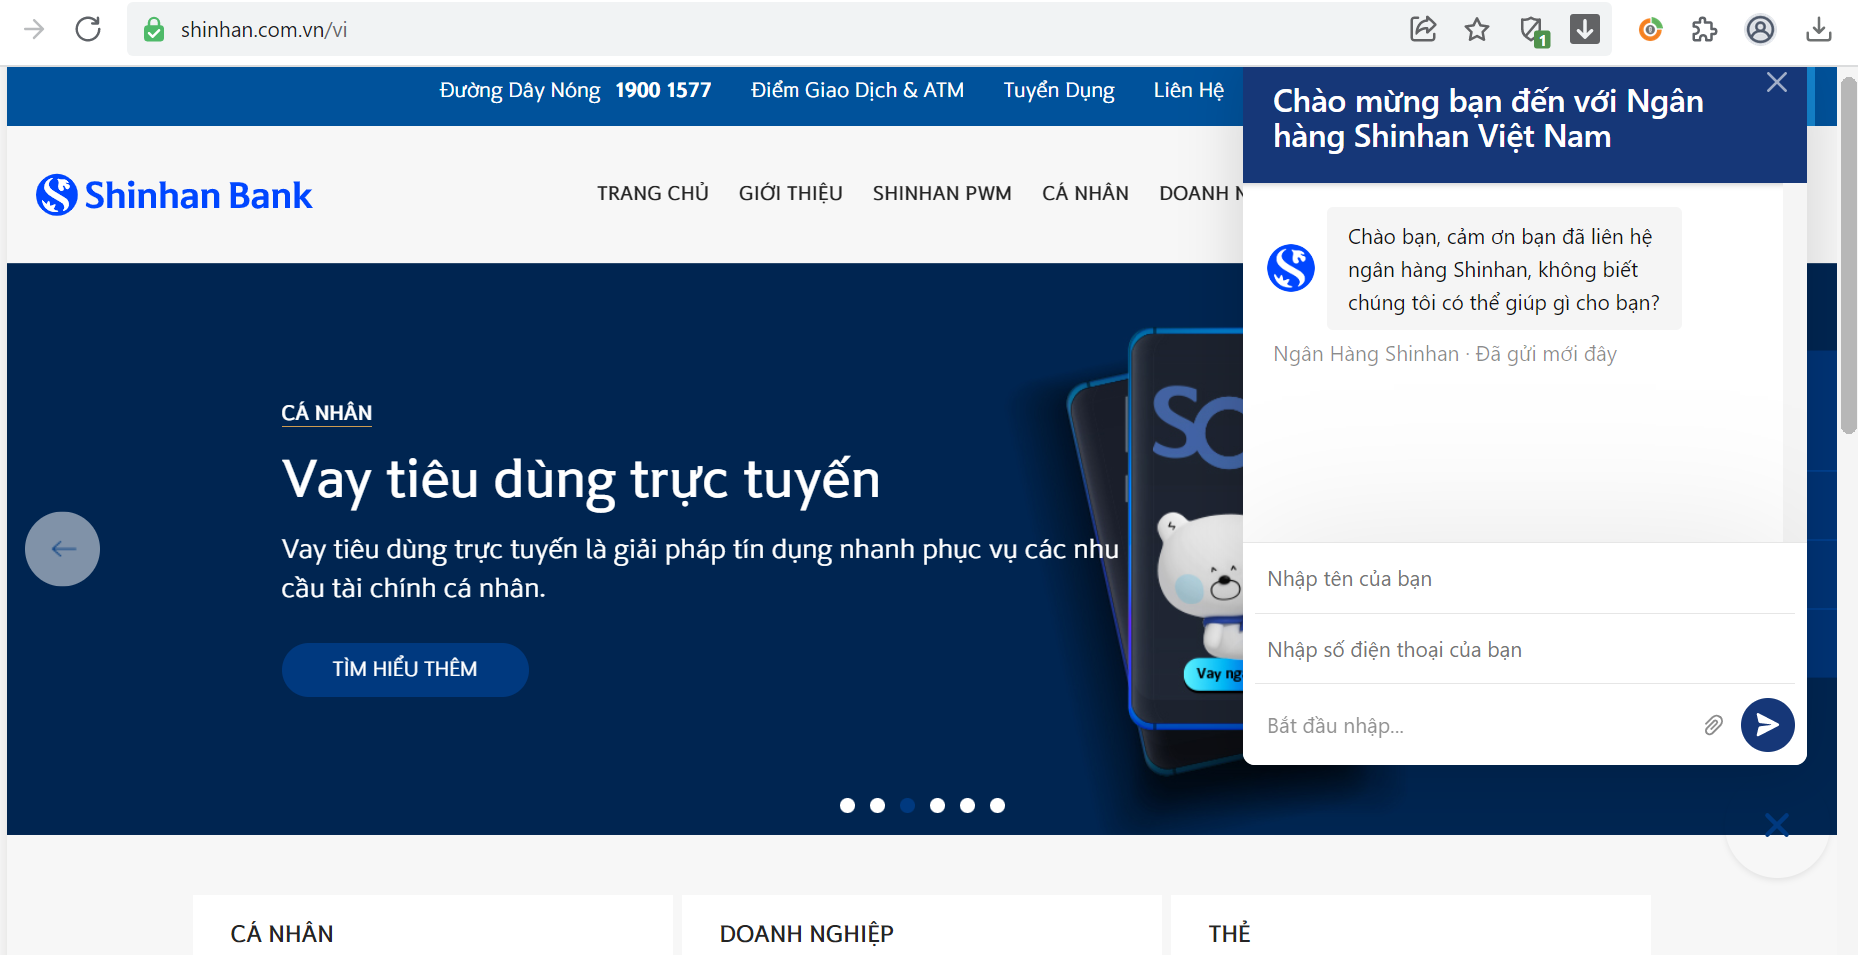1858x955 pixels.
Task: Click the page vertical scrollbar thumb
Action: (1849, 255)
